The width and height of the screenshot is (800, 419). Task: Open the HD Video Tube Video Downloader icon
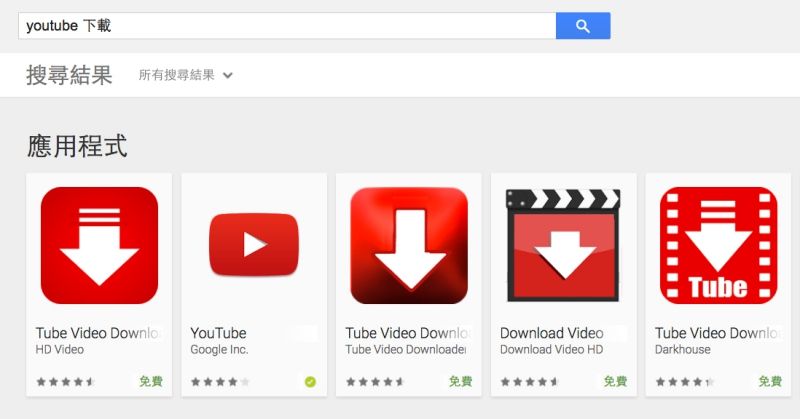click(x=99, y=245)
